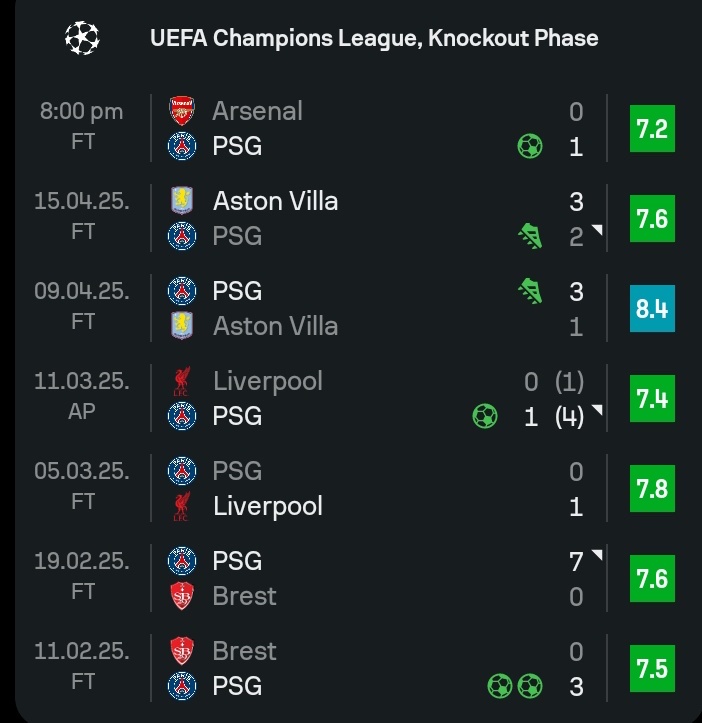The width and height of the screenshot is (702, 723).
Task: Open UEFA Champions League, Knockout Phase header
Action: [373, 39]
